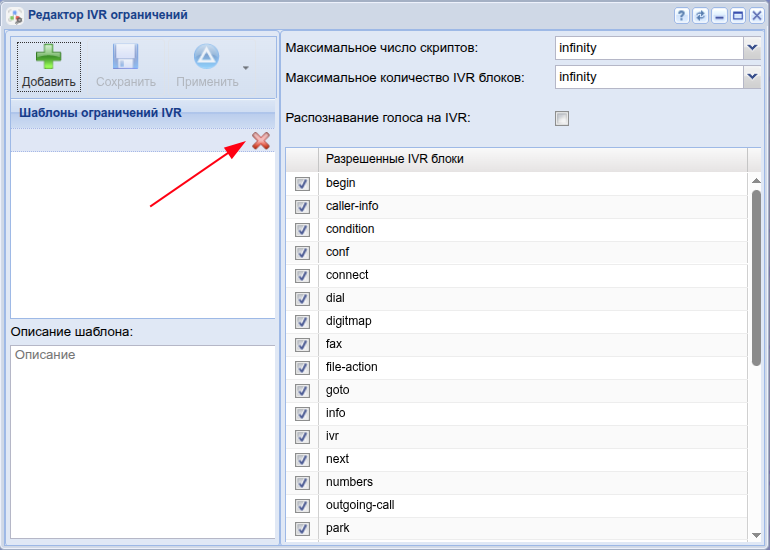The image size is (770, 550).
Task: Uncheck the begin IVR block
Action: (x=303, y=184)
